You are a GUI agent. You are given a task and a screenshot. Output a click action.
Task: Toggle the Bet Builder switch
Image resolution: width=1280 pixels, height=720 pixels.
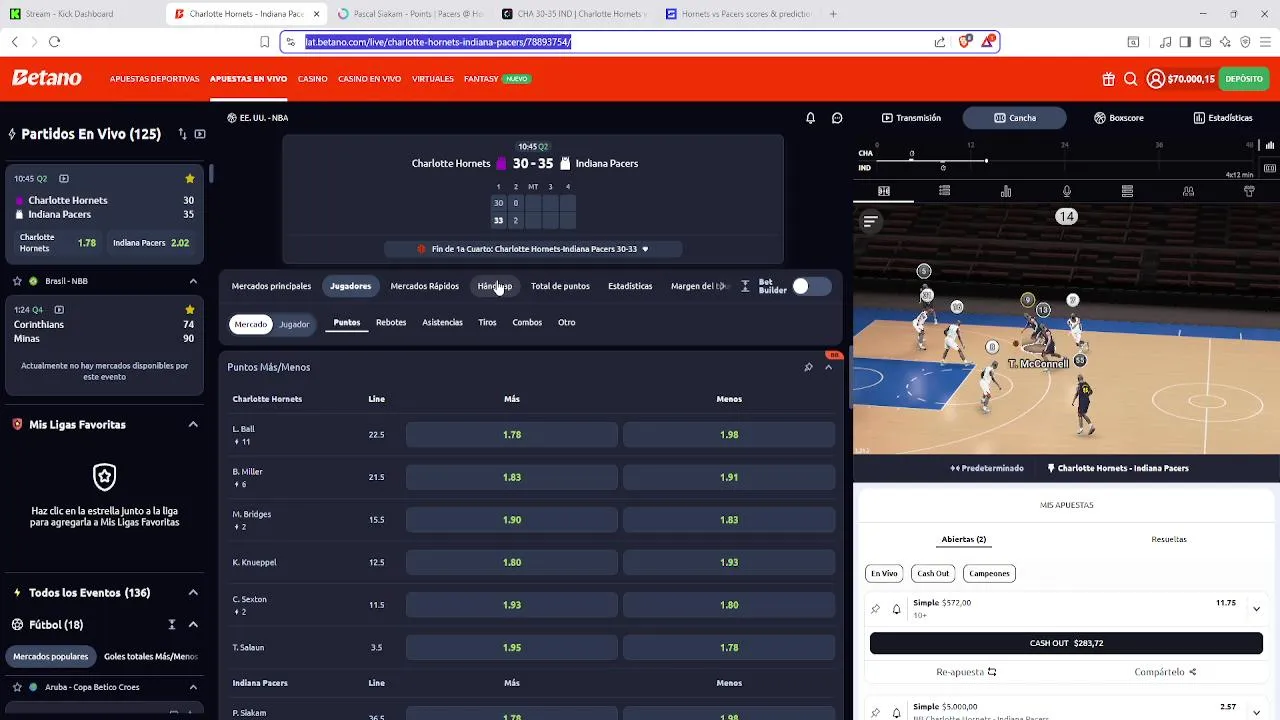(811, 286)
